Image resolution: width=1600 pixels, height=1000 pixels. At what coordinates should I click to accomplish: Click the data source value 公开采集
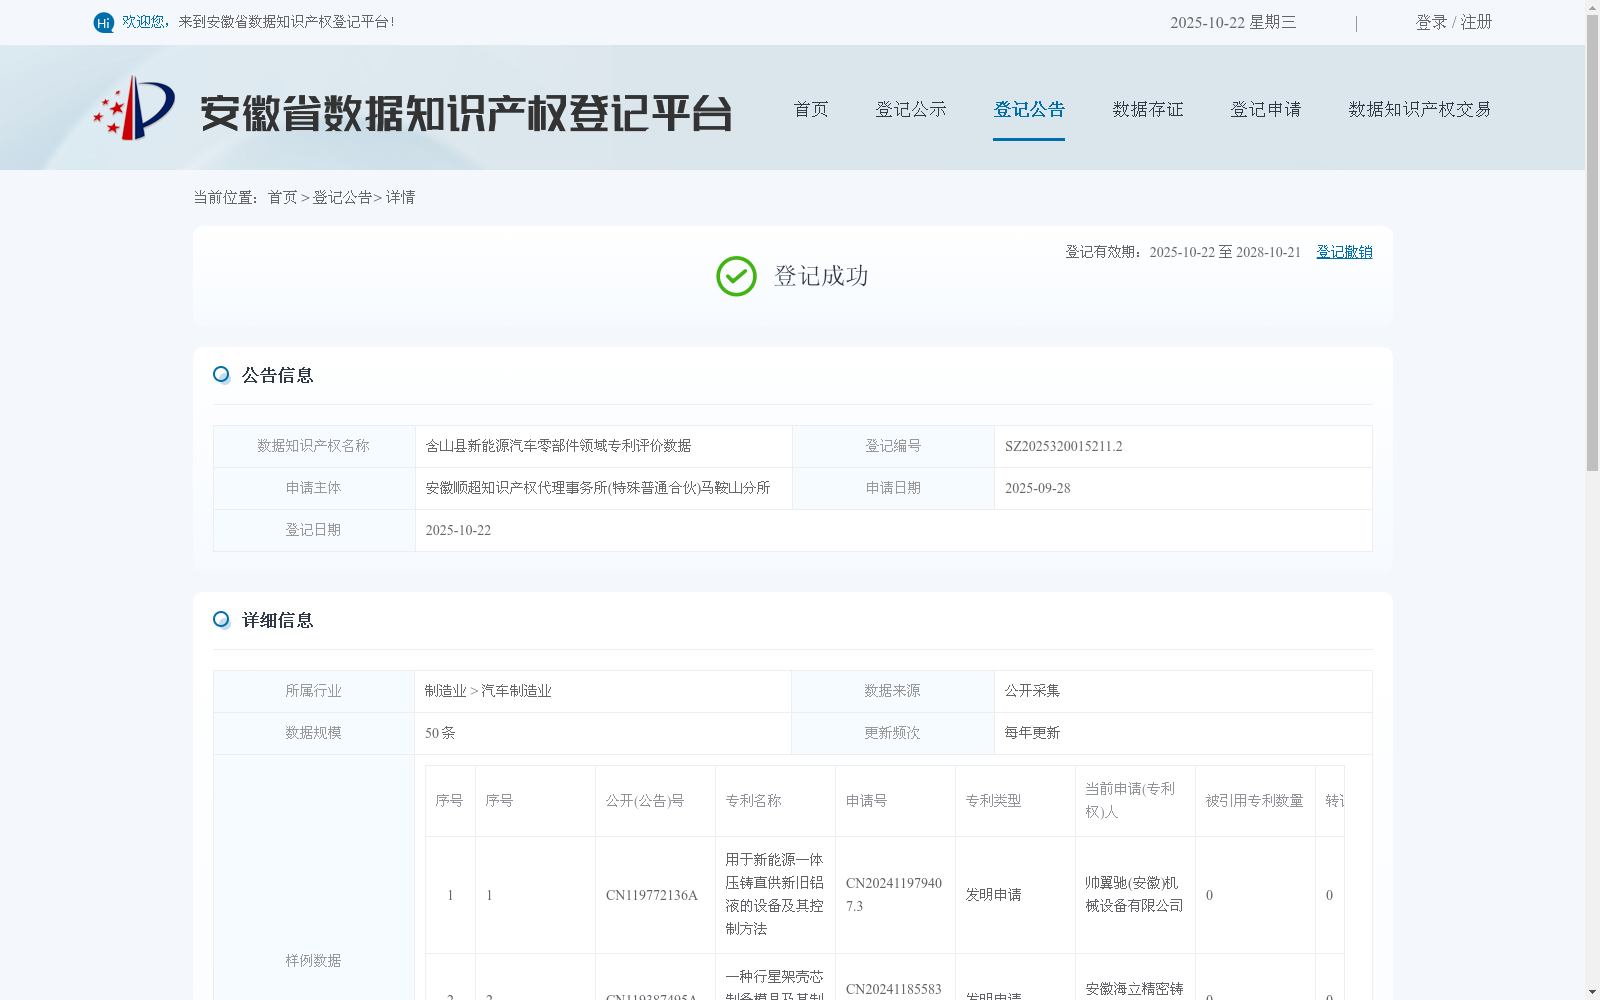coord(1032,691)
